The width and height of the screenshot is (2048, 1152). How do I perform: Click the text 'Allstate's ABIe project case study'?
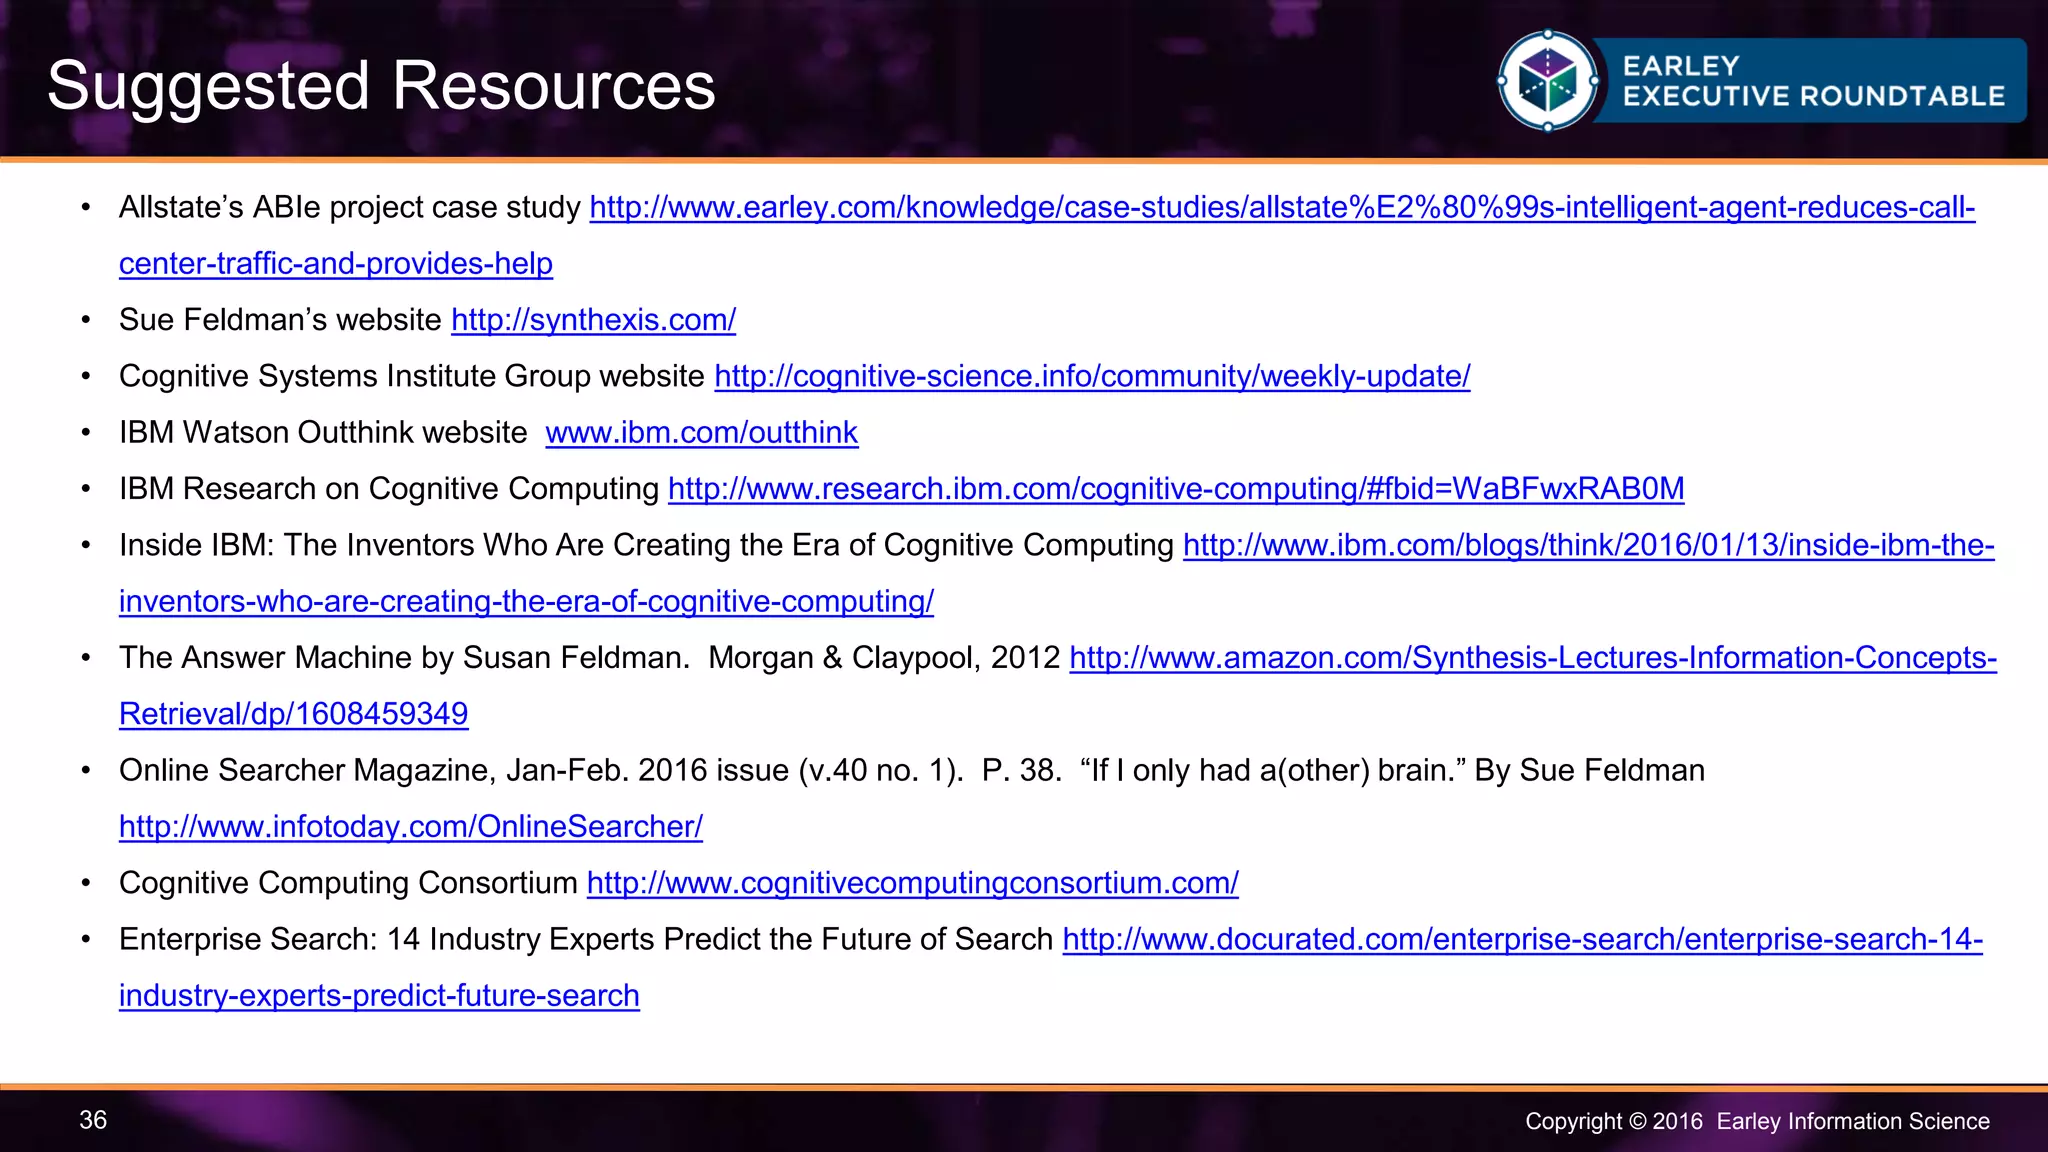[x=349, y=208]
